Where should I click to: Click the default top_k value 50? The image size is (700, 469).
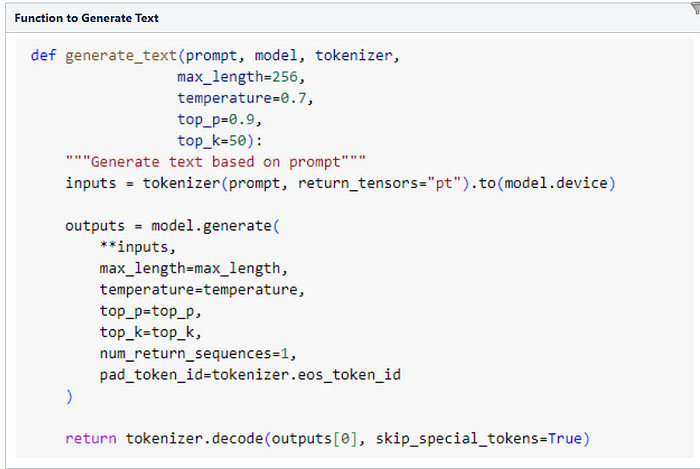click(238, 141)
